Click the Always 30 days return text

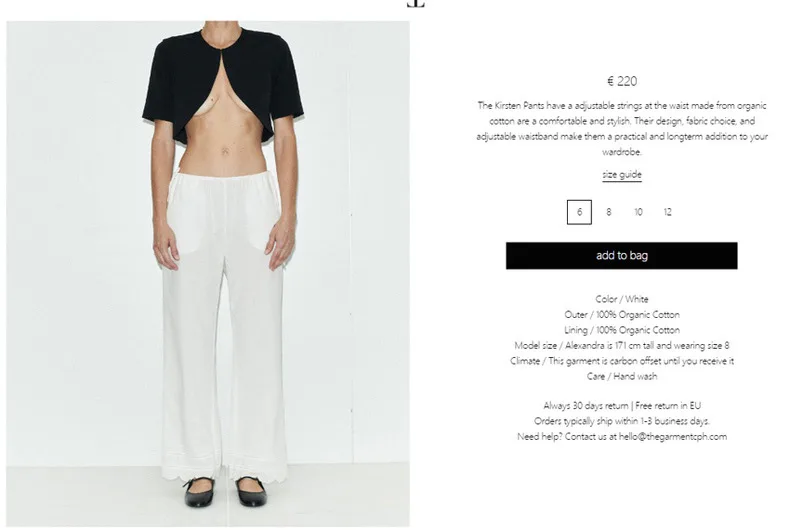point(585,406)
